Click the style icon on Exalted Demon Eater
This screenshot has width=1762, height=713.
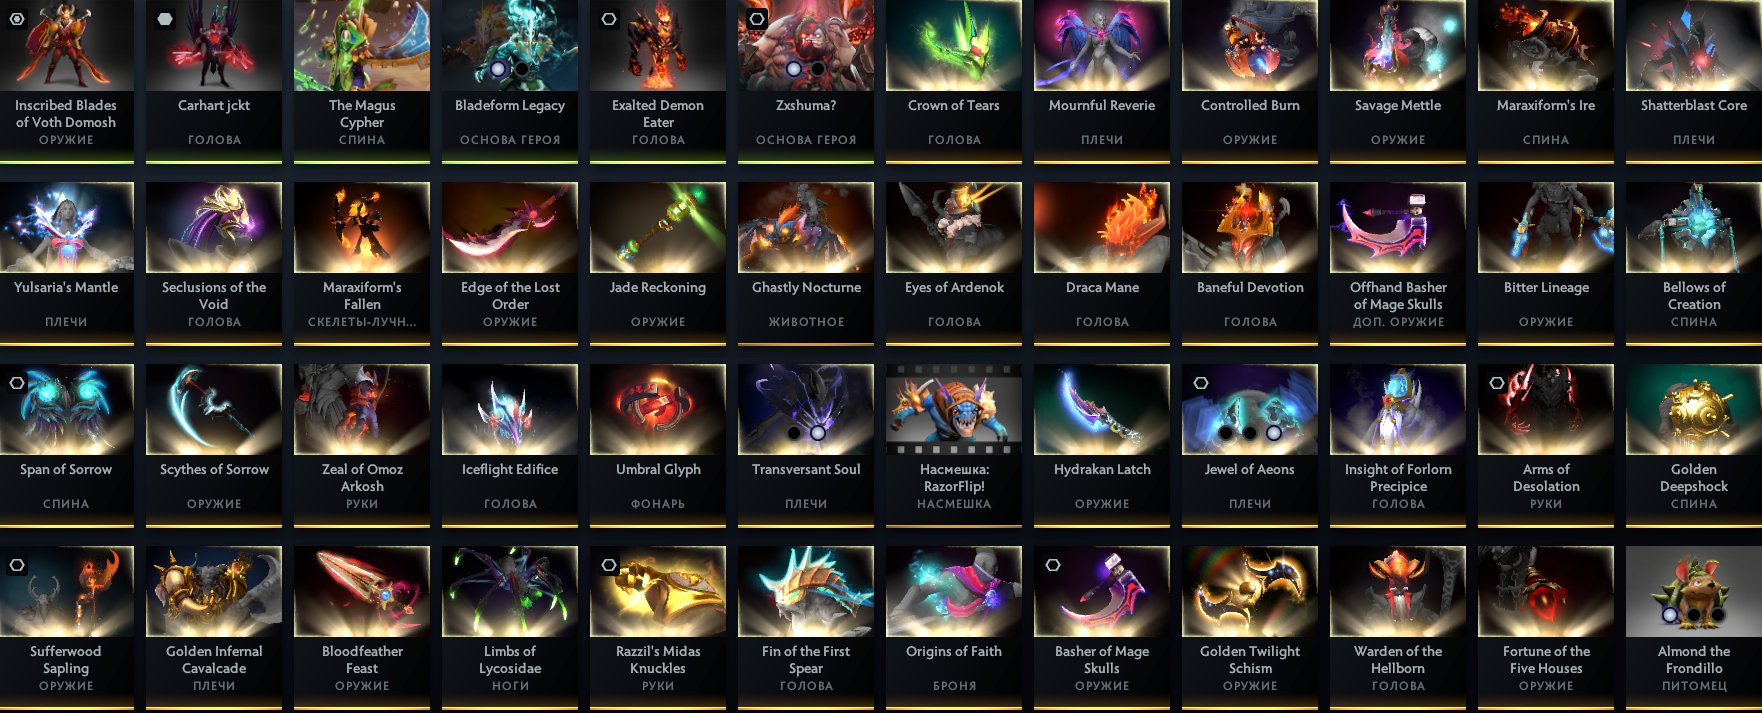[x=609, y=19]
